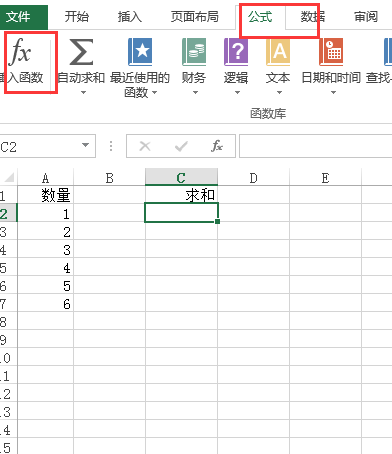Click the formula bar cancel X icon

tap(145, 146)
